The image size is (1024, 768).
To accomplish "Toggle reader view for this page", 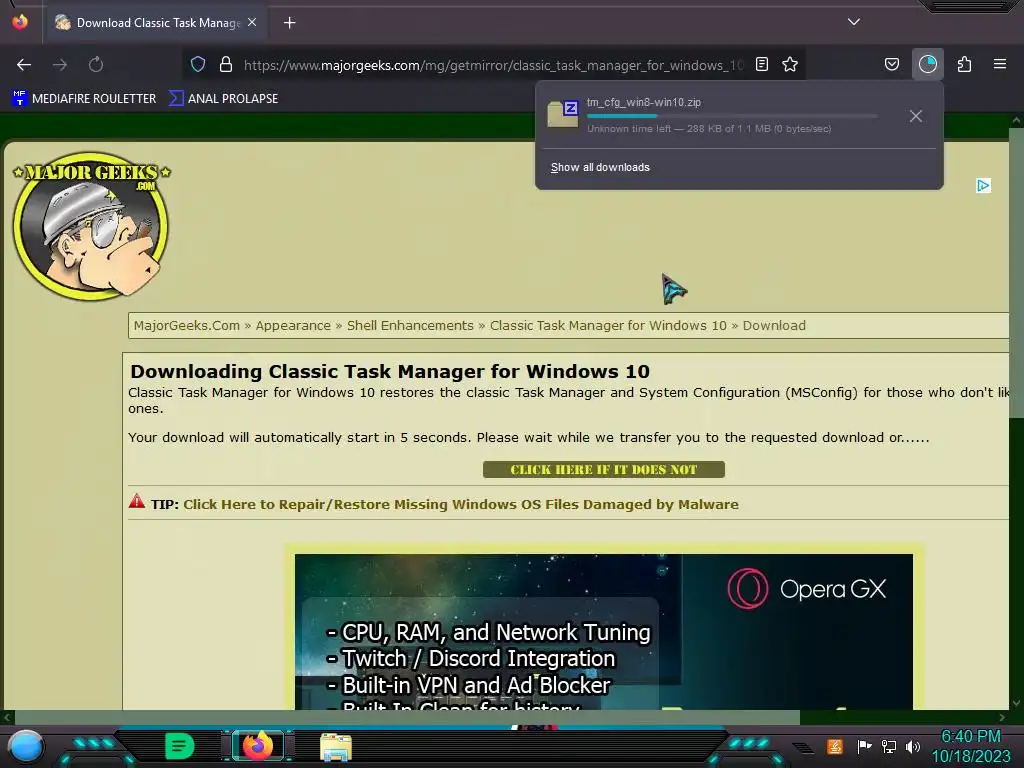I will [761, 65].
